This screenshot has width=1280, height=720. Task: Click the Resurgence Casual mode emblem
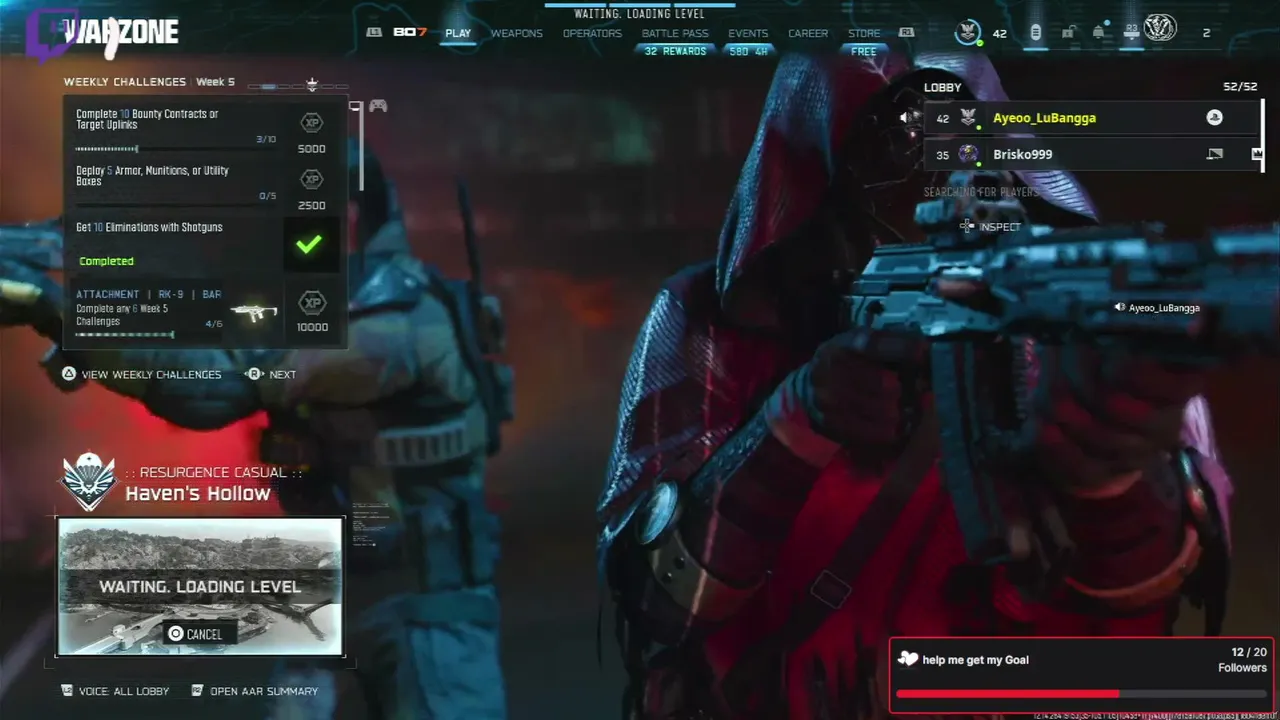(x=89, y=481)
